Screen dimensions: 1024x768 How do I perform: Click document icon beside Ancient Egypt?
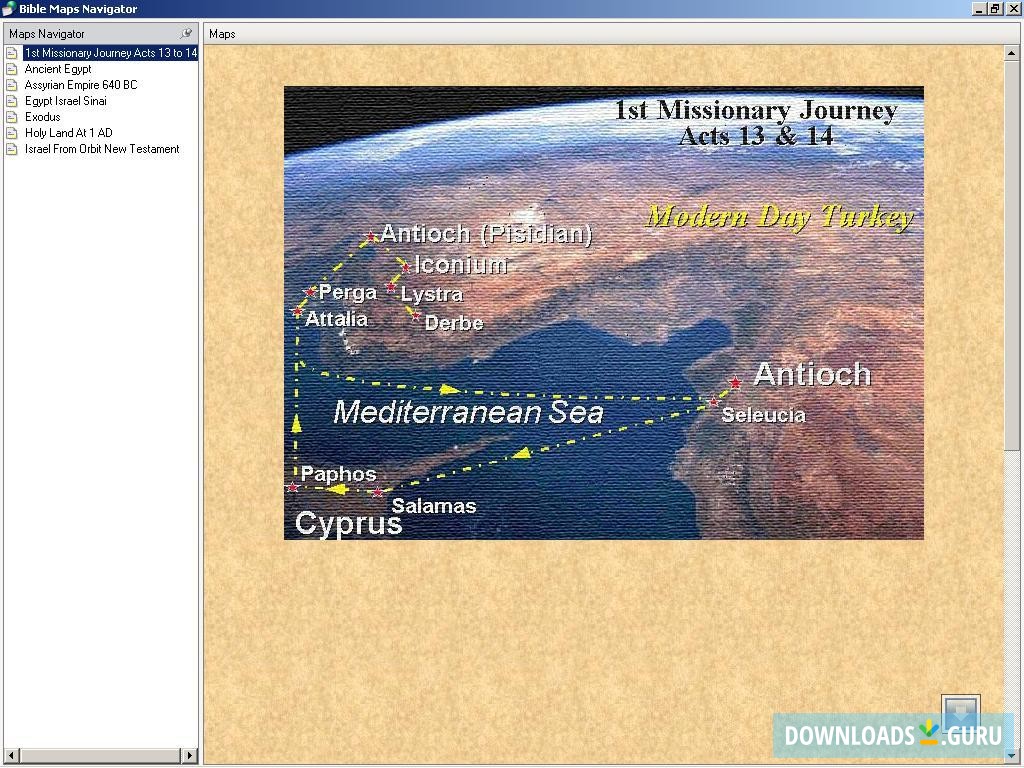click(x=12, y=69)
